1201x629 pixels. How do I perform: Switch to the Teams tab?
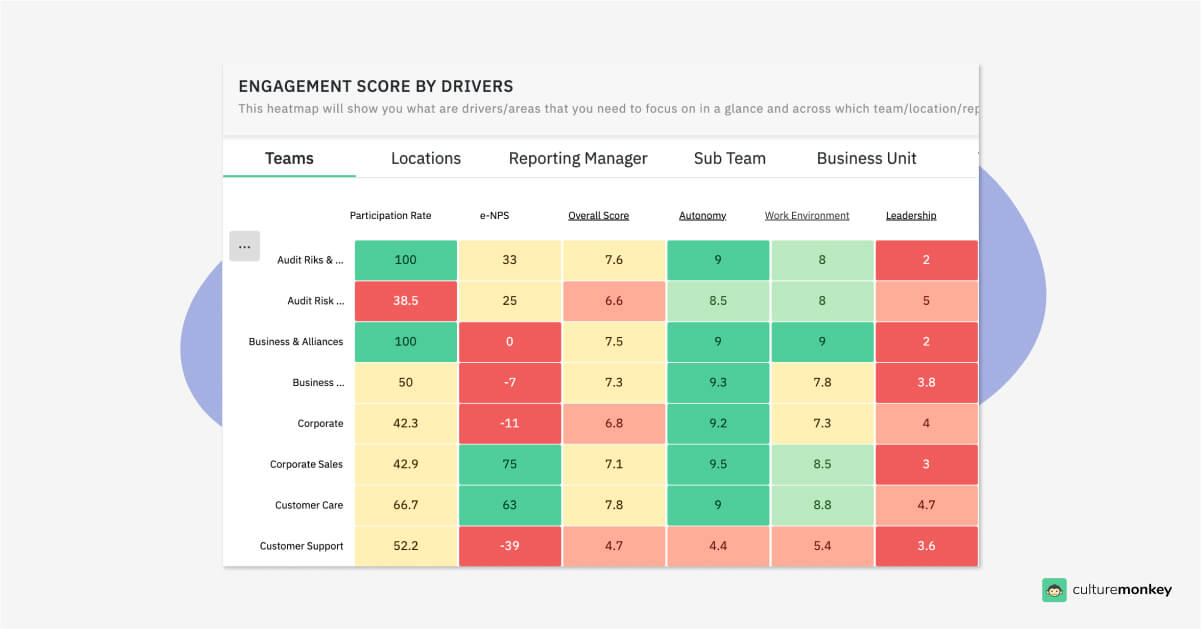pos(289,158)
